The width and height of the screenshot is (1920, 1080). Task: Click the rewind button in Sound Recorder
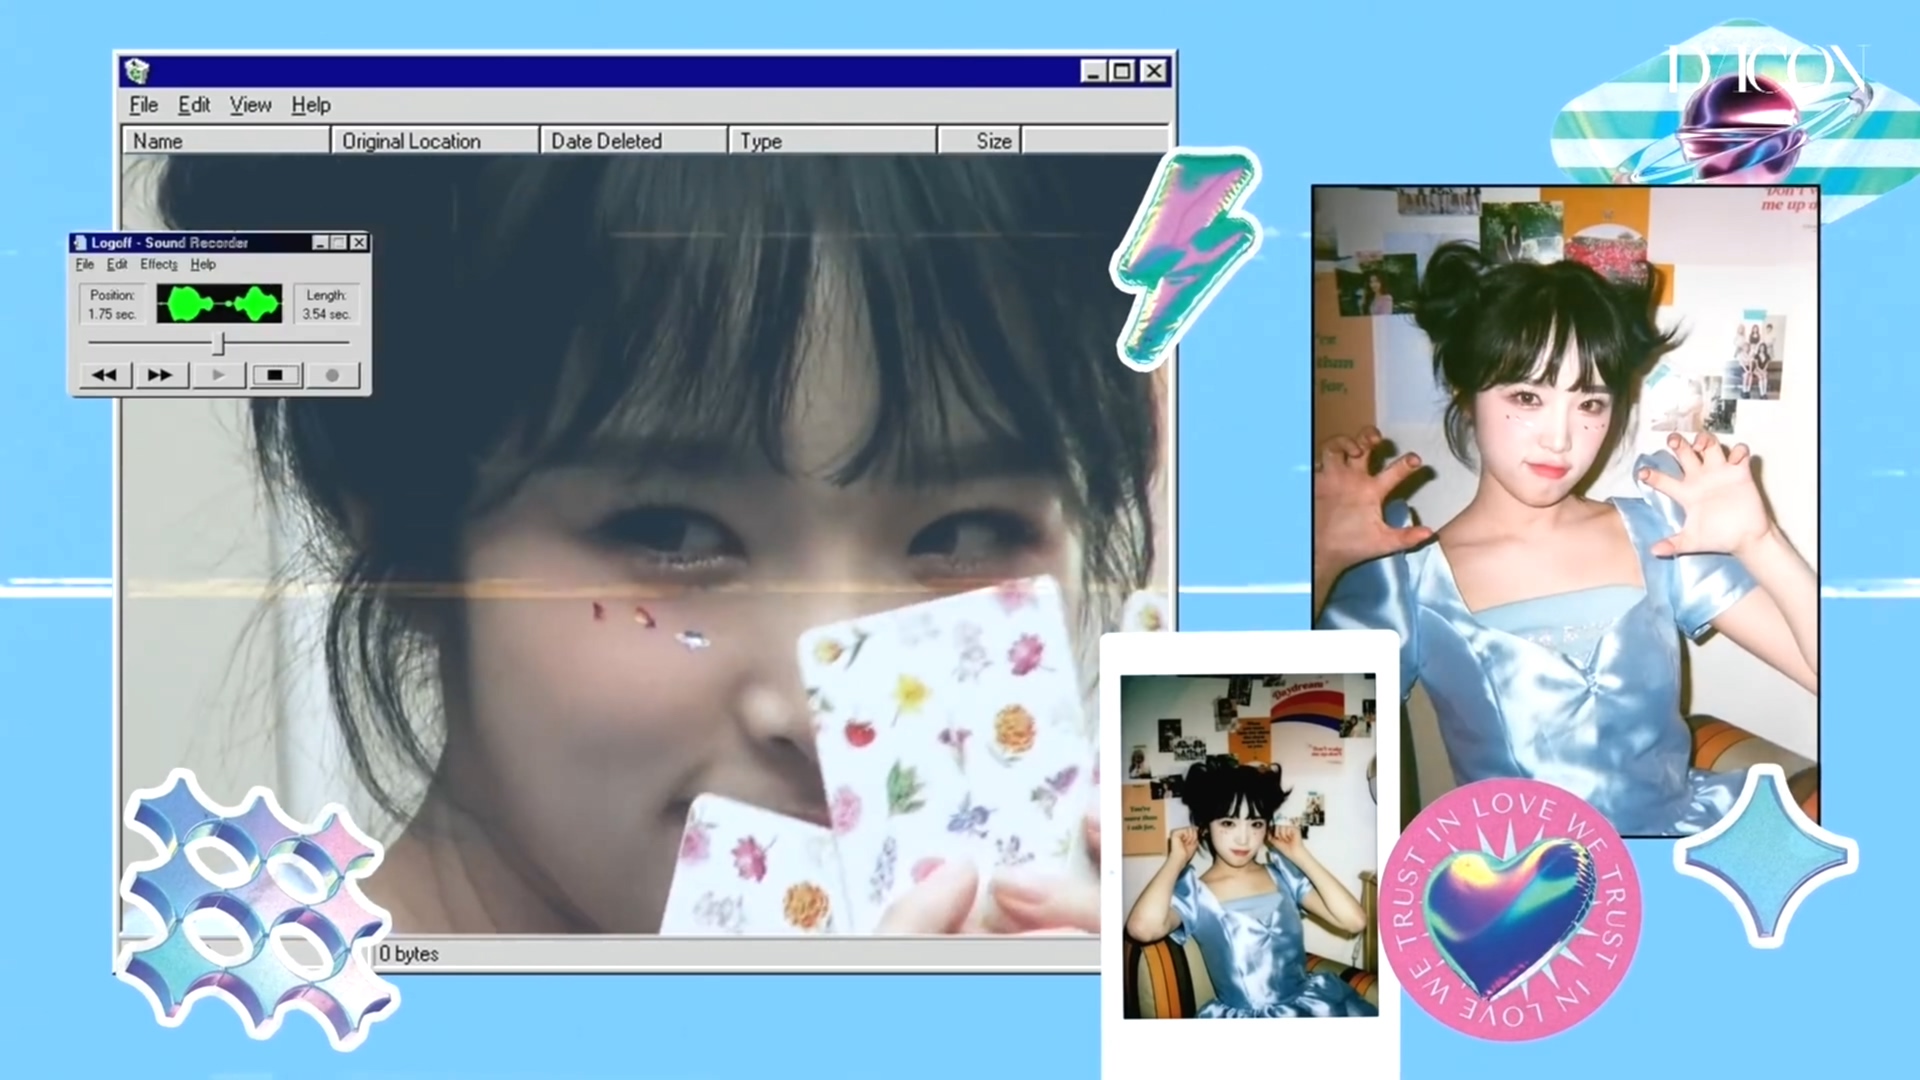click(x=104, y=375)
